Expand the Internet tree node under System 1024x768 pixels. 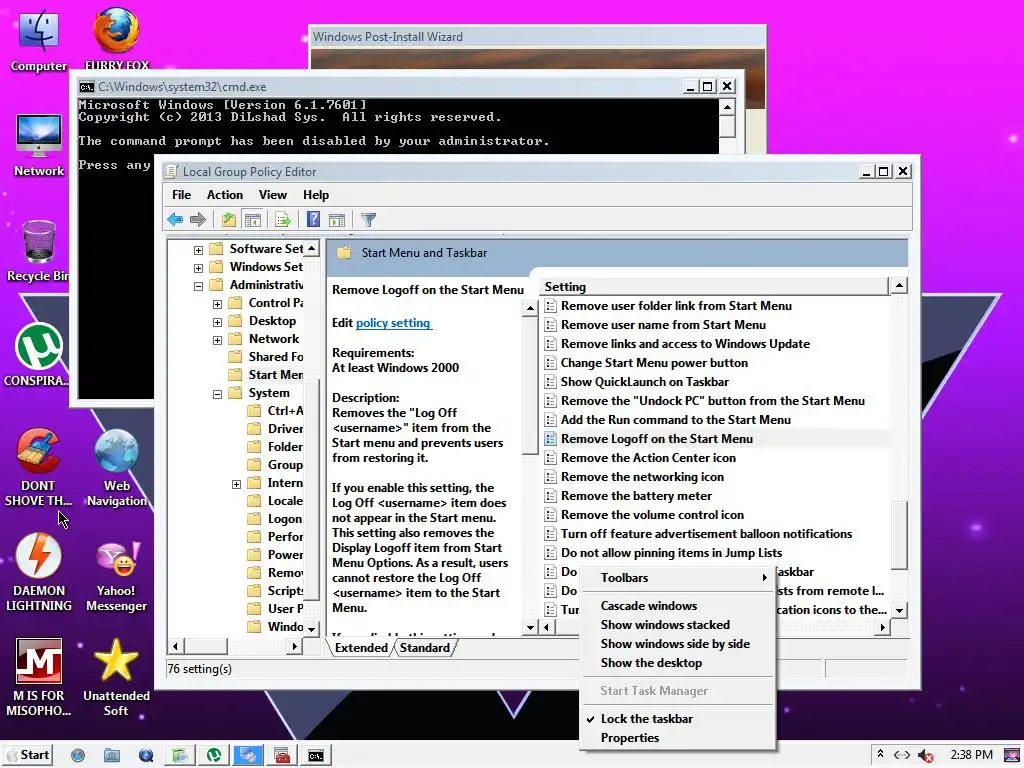coord(236,485)
